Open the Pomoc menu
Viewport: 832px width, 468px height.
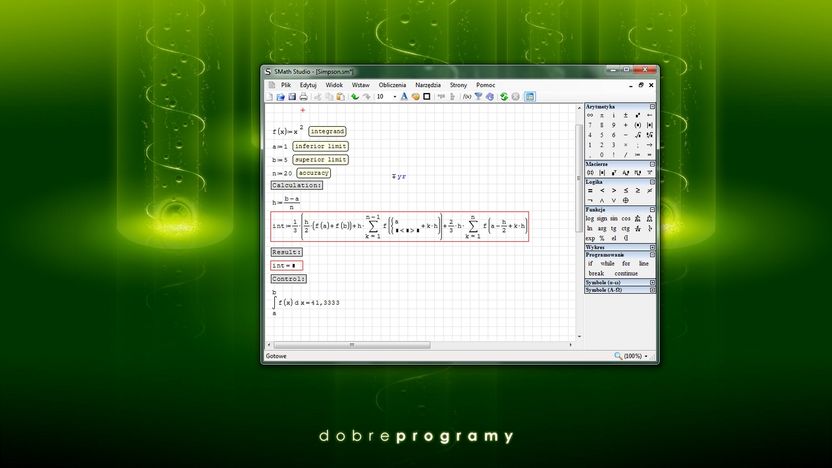(x=486, y=85)
